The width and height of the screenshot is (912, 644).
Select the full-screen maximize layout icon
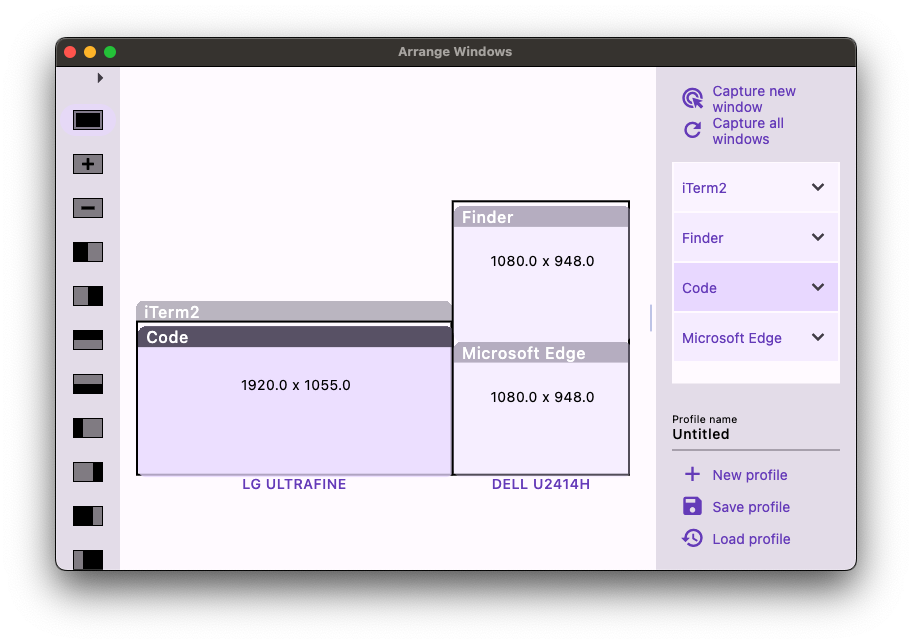(88, 120)
